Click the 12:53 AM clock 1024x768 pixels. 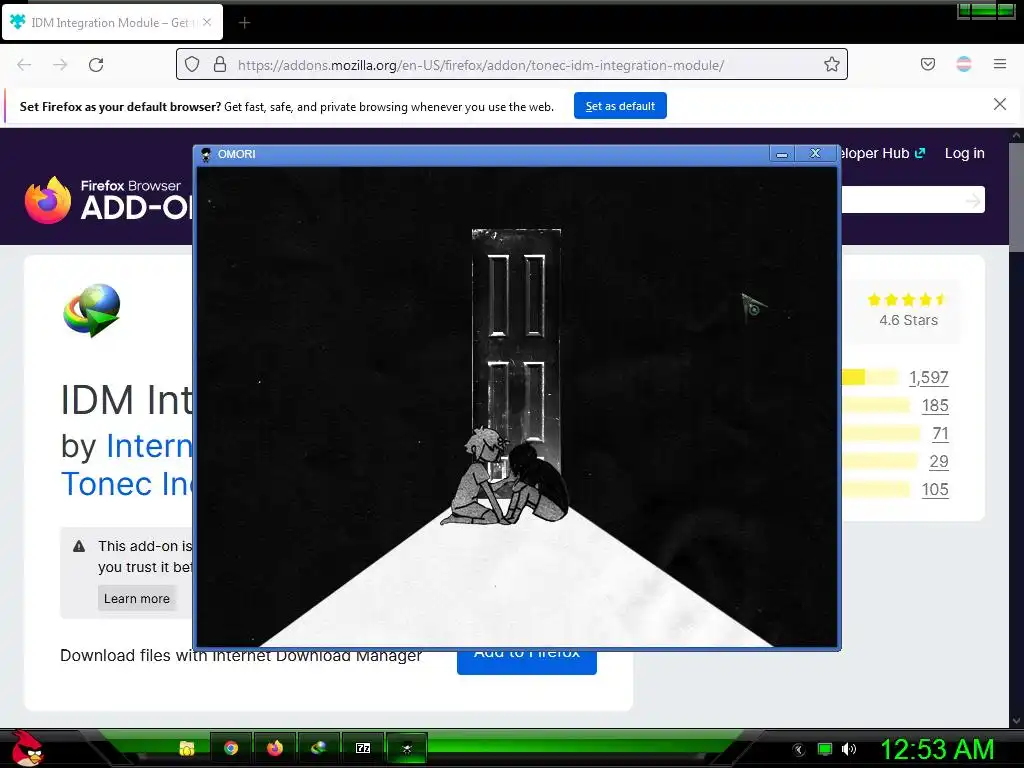point(937,749)
